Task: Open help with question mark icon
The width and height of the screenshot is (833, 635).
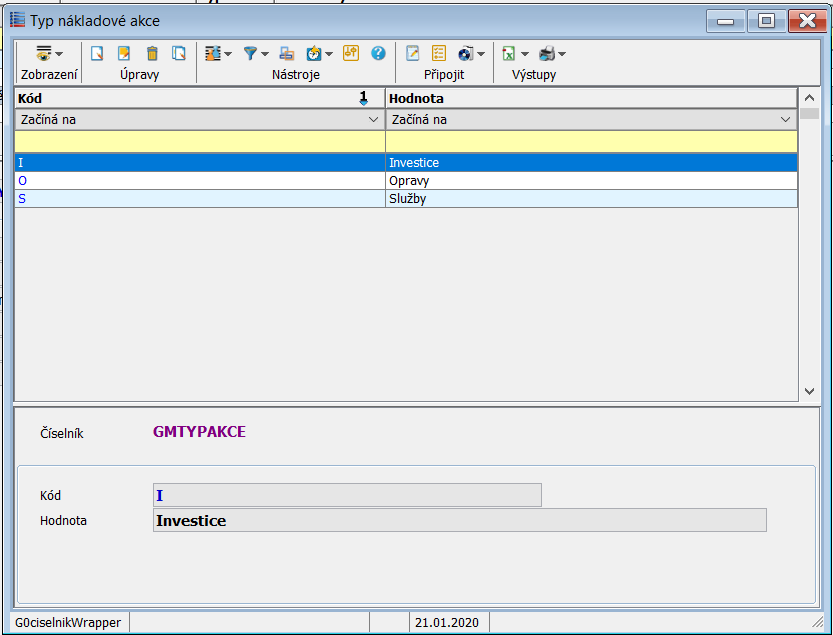Action: [x=378, y=54]
